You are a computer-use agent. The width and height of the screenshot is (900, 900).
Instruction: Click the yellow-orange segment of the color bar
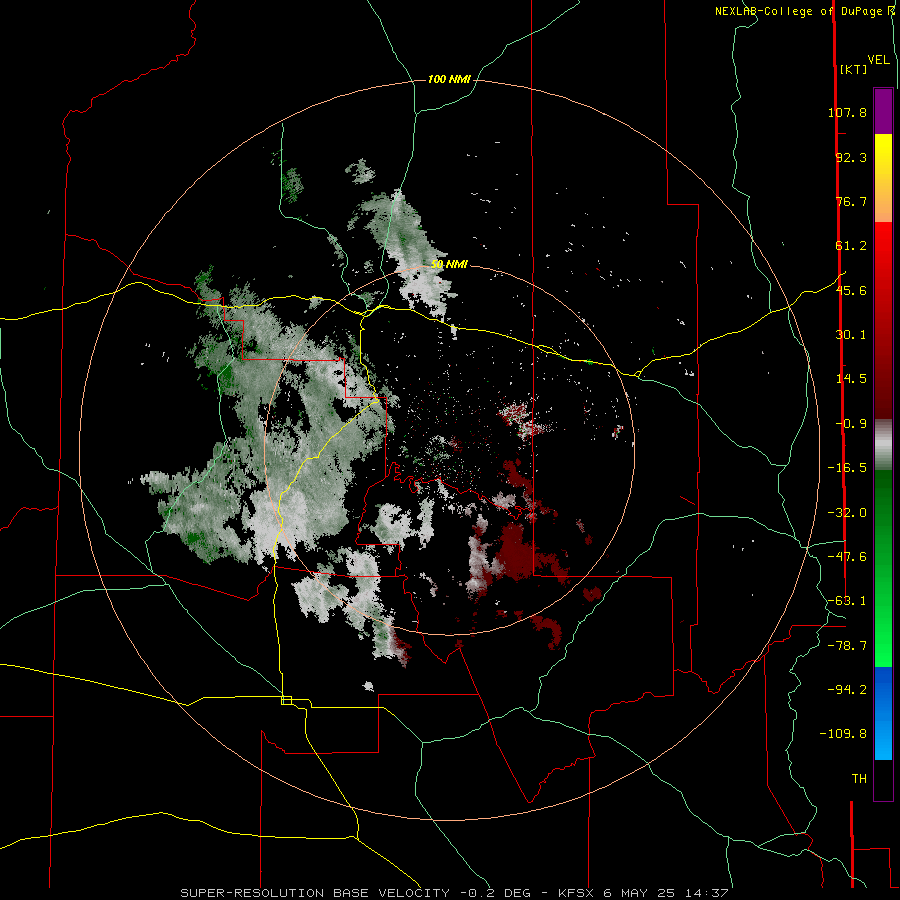pos(883,178)
